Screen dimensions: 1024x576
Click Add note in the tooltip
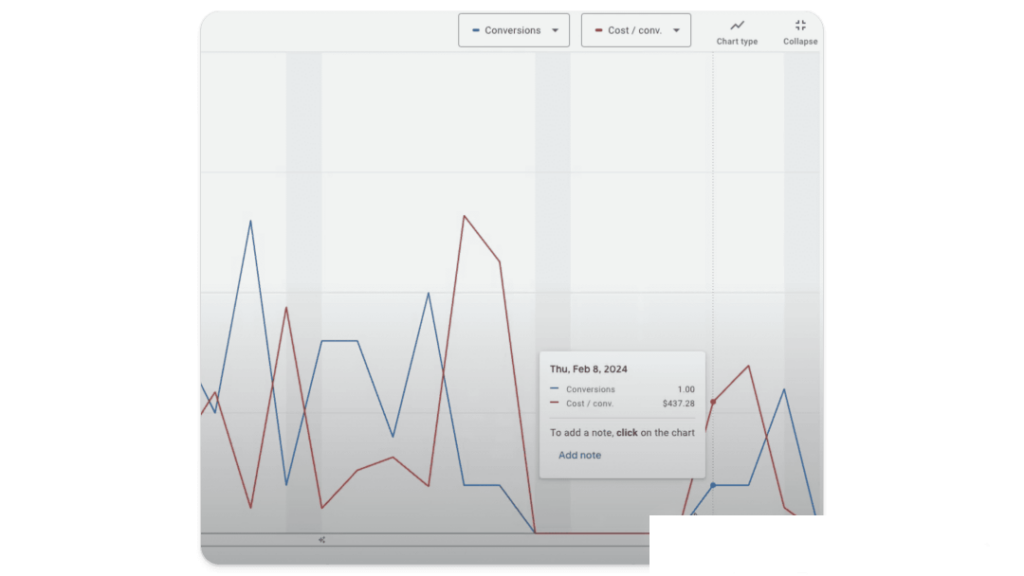[x=579, y=455]
